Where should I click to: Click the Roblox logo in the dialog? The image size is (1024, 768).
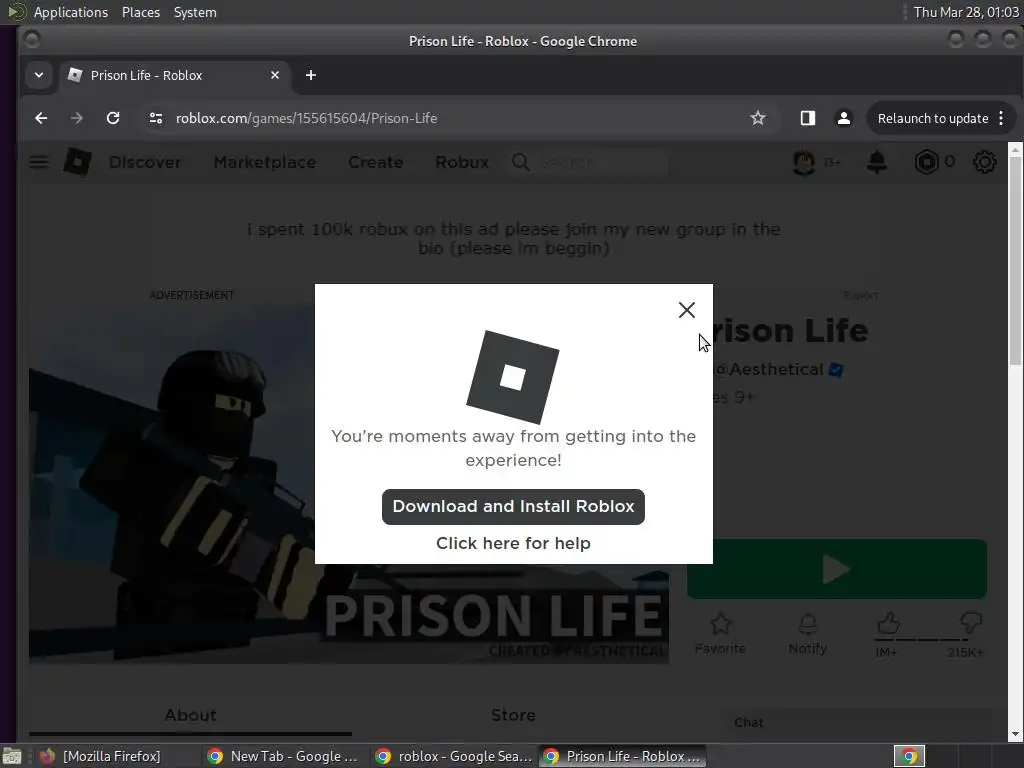click(x=513, y=377)
